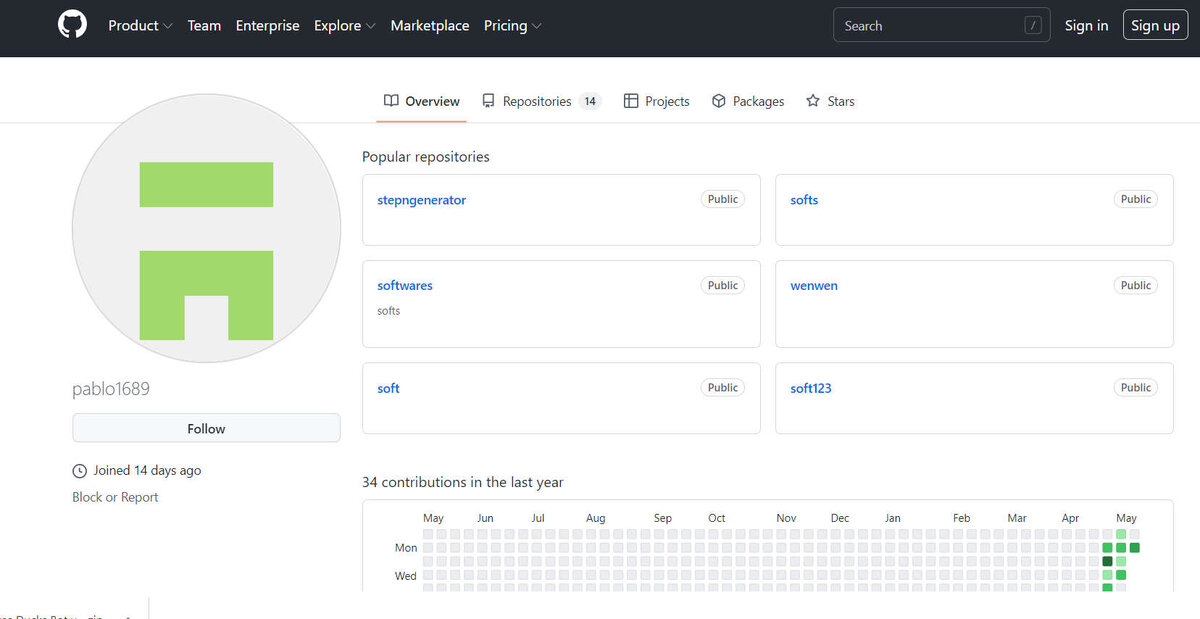Click the Public badge on stepngenerator
1200x619 pixels.
[723, 199]
